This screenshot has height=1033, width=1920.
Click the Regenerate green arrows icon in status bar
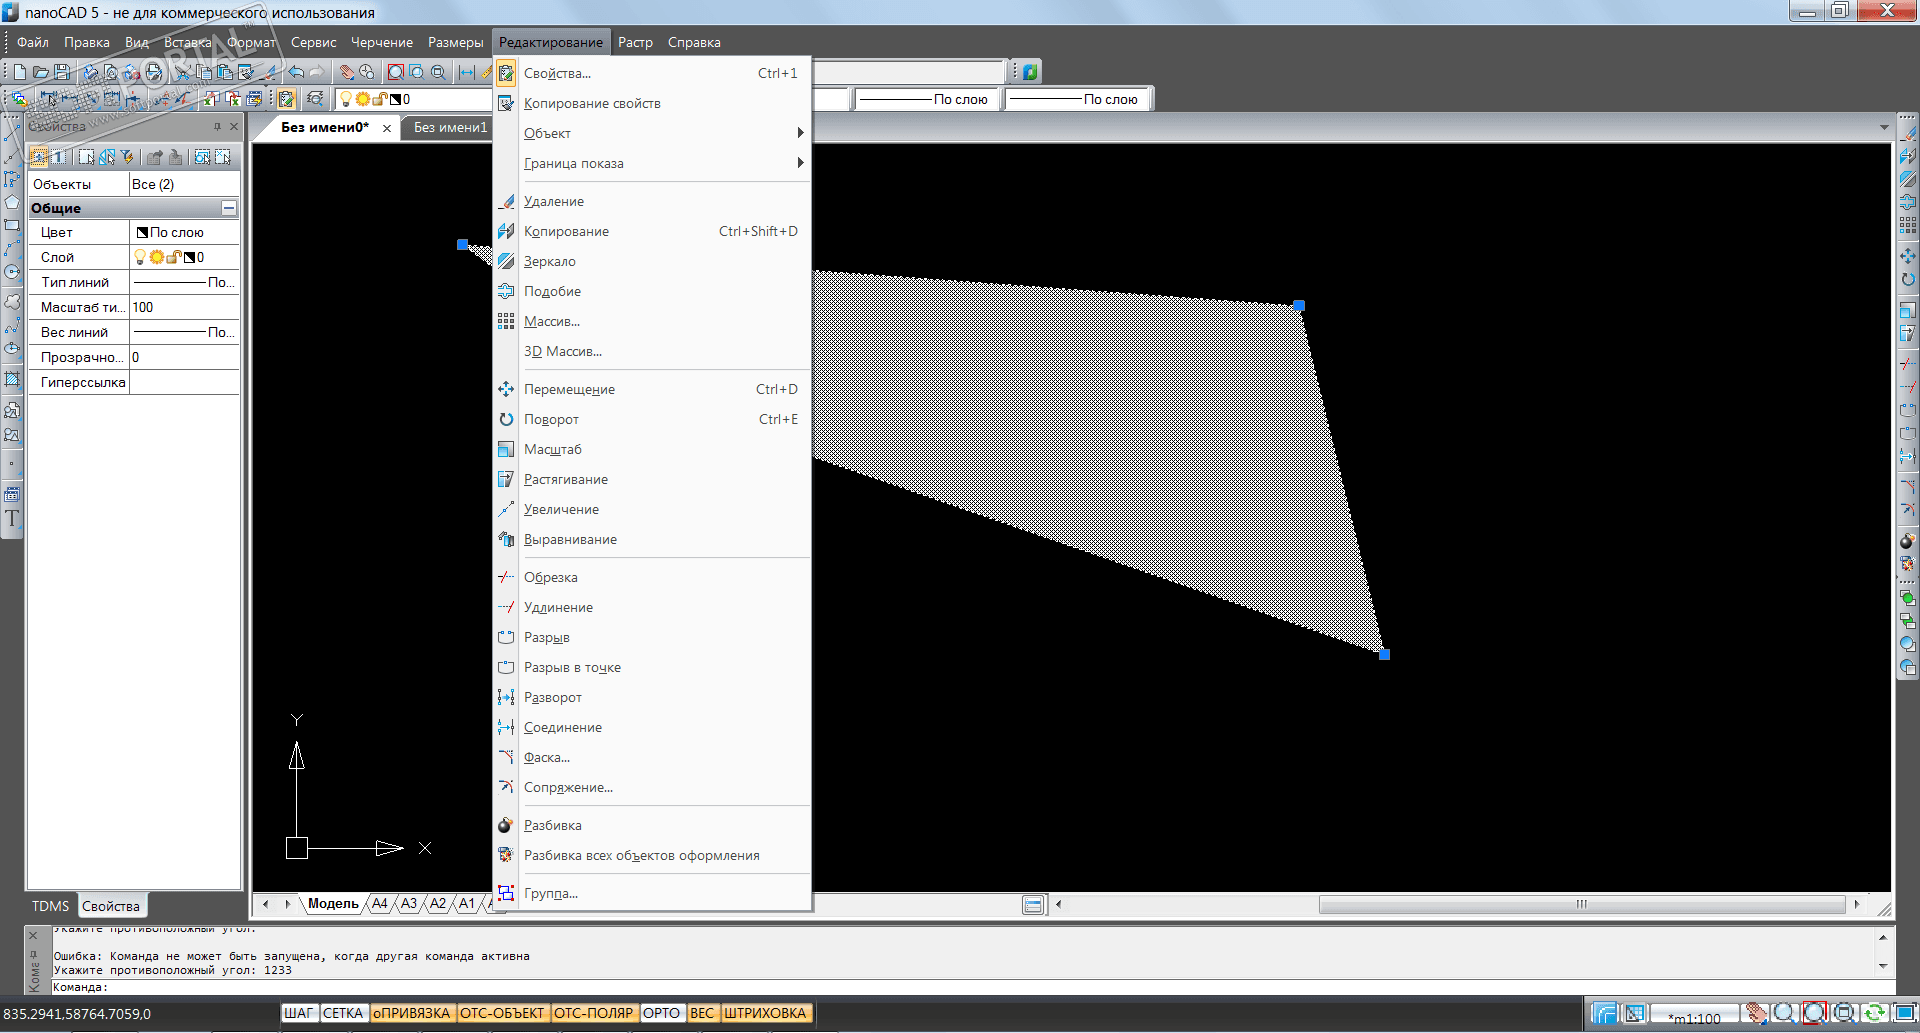coord(1875,1013)
